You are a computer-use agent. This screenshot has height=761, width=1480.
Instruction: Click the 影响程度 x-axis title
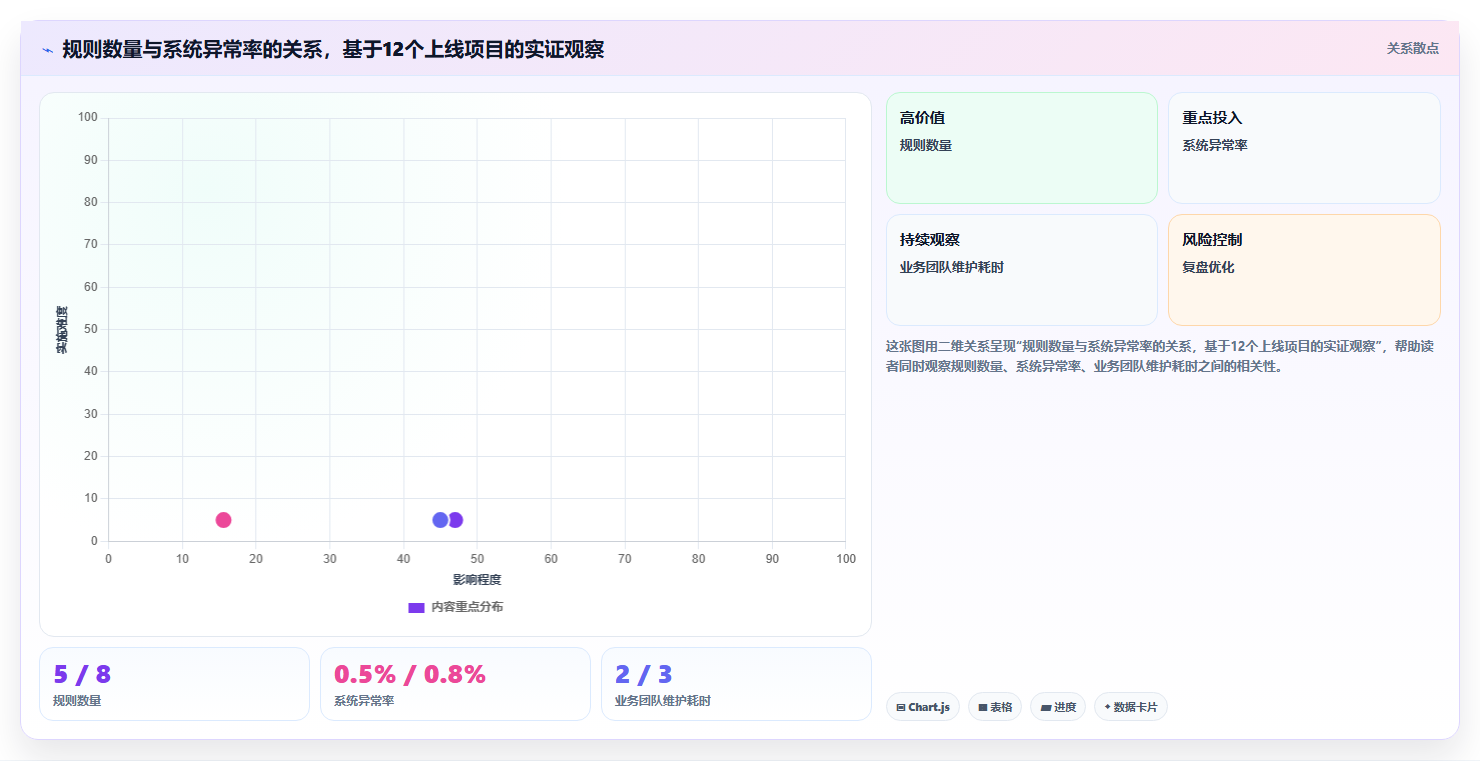click(477, 580)
